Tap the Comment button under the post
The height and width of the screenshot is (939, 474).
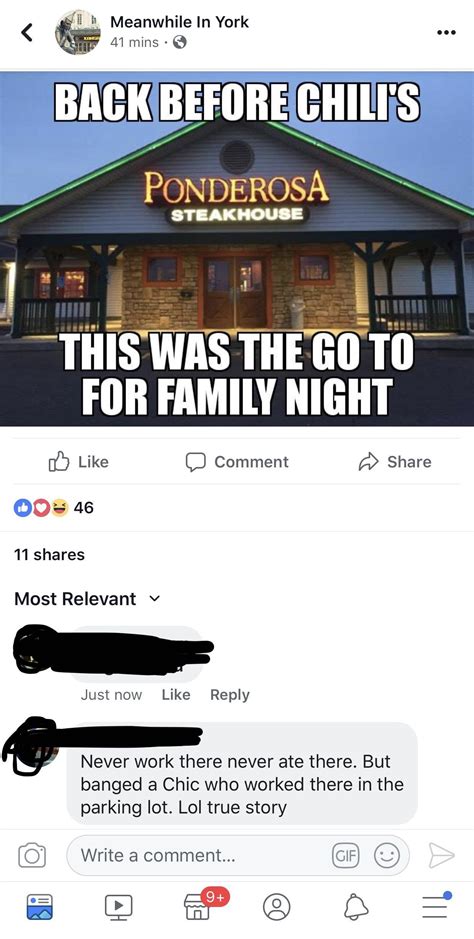236,462
